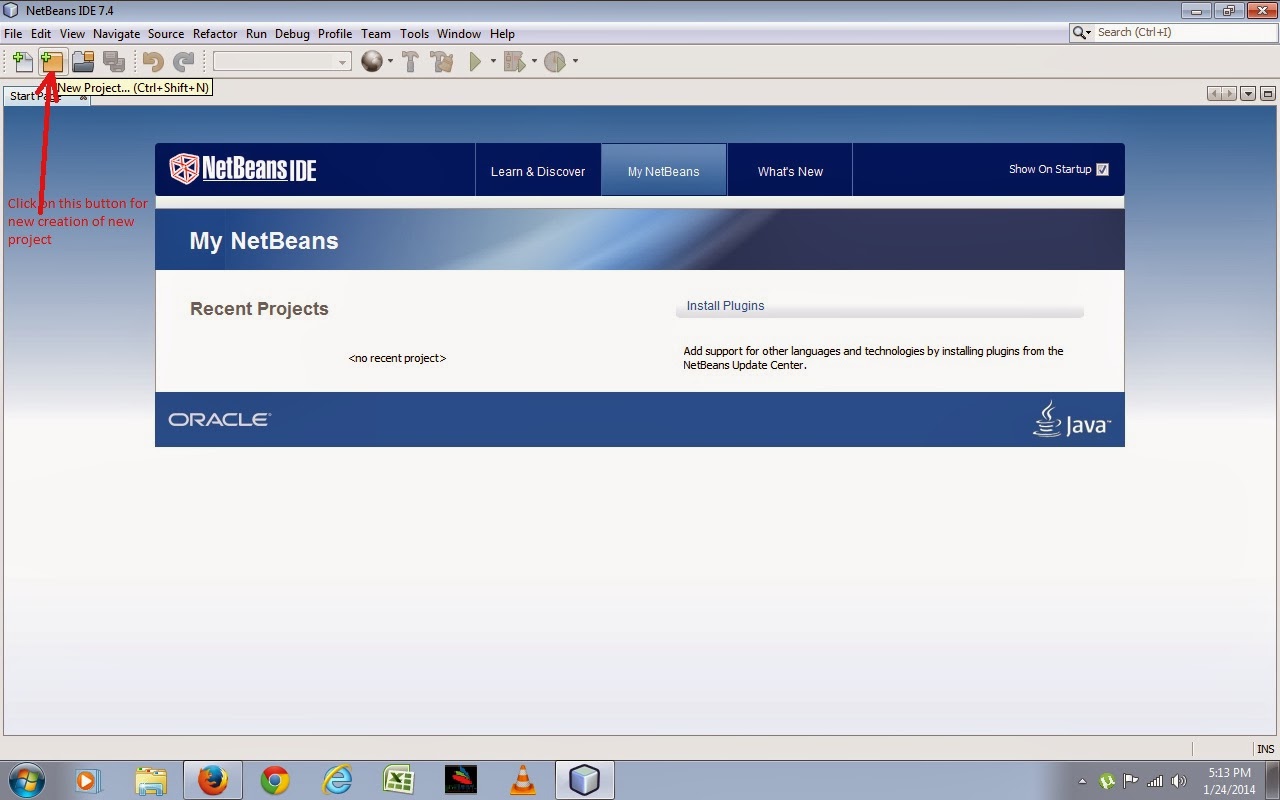
Task: Click the Open Project folder icon
Action: (83, 62)
